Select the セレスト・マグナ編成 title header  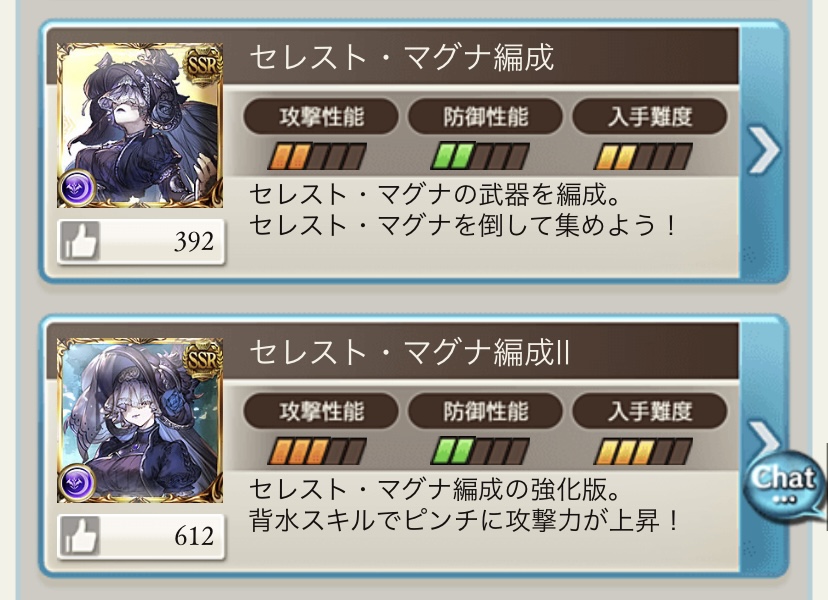pos(401,57)
